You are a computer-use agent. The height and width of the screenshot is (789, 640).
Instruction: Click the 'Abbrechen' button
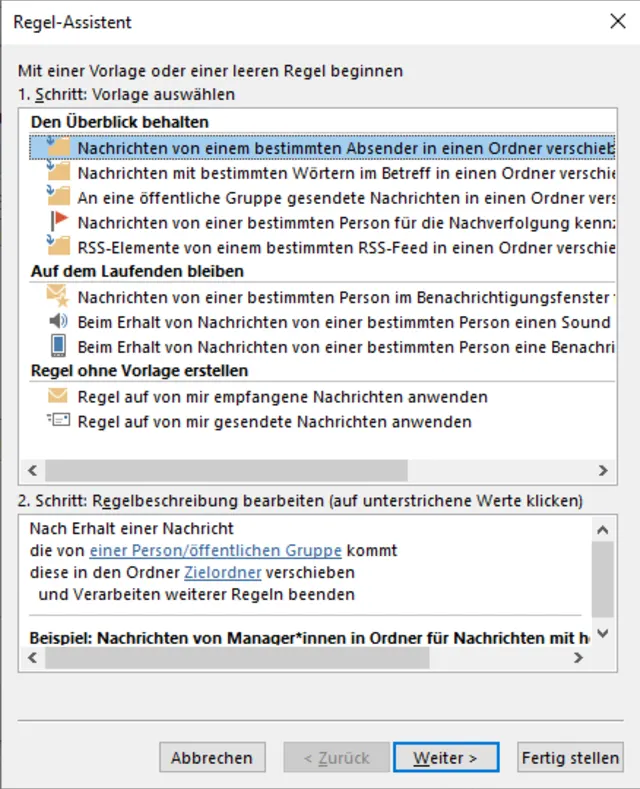[212, 758]
